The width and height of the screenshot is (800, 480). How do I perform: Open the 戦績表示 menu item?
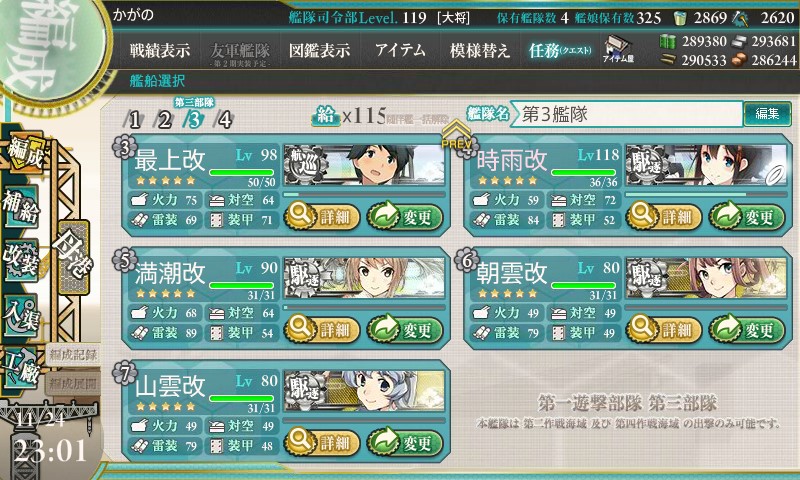(x=160, y=50)
